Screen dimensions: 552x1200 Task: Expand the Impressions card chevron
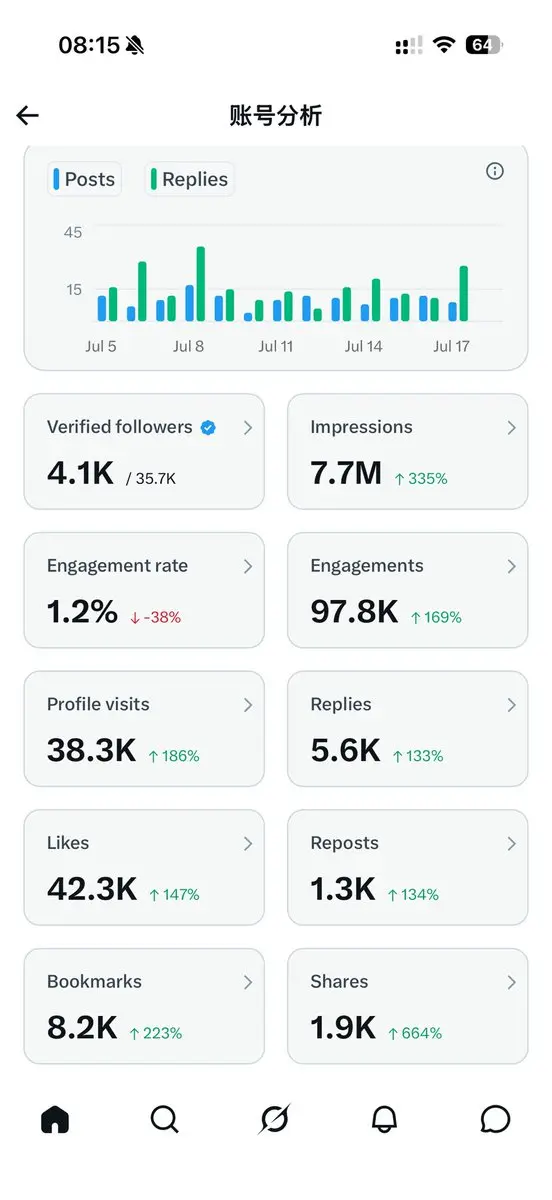click(x=512, y=427)
